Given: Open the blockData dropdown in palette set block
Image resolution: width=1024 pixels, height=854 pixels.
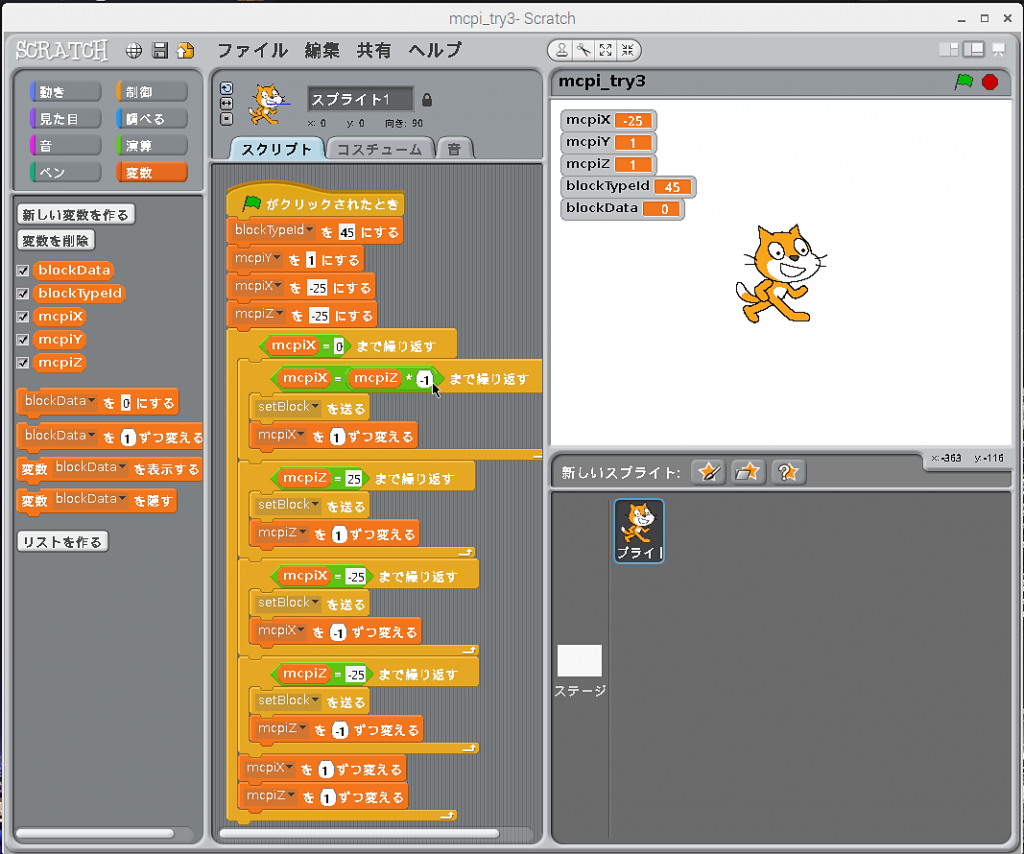Looking at the screenshot, I should point(93,402).
